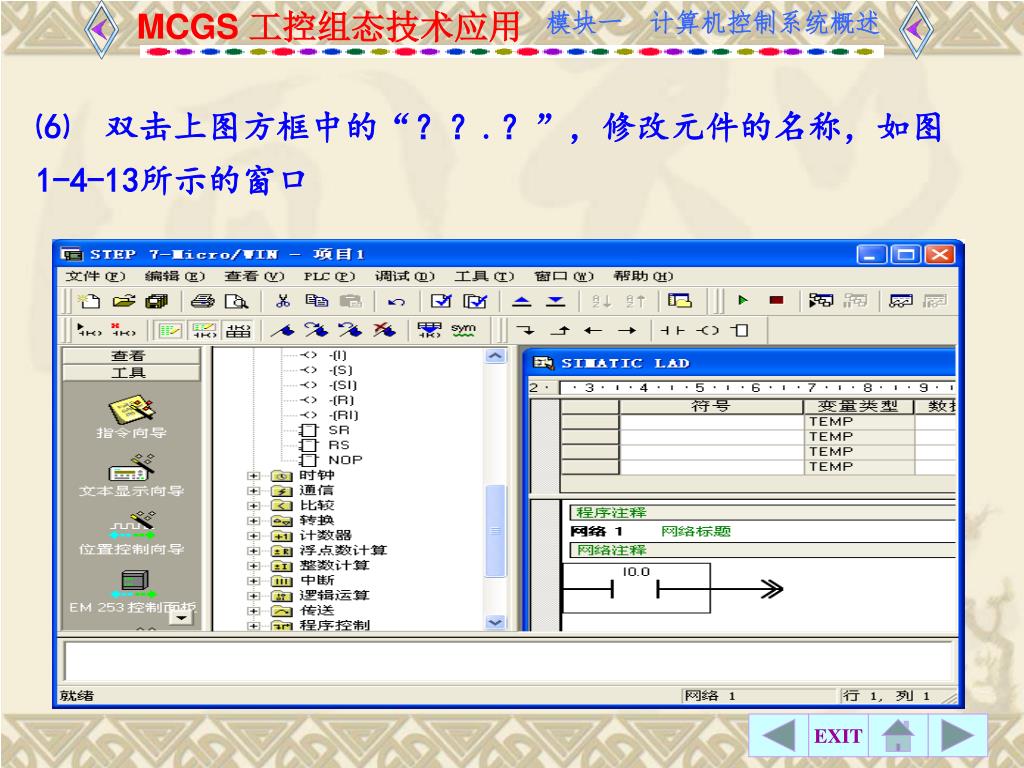Open the 帮助(H) menu

[x=643, y=276]
